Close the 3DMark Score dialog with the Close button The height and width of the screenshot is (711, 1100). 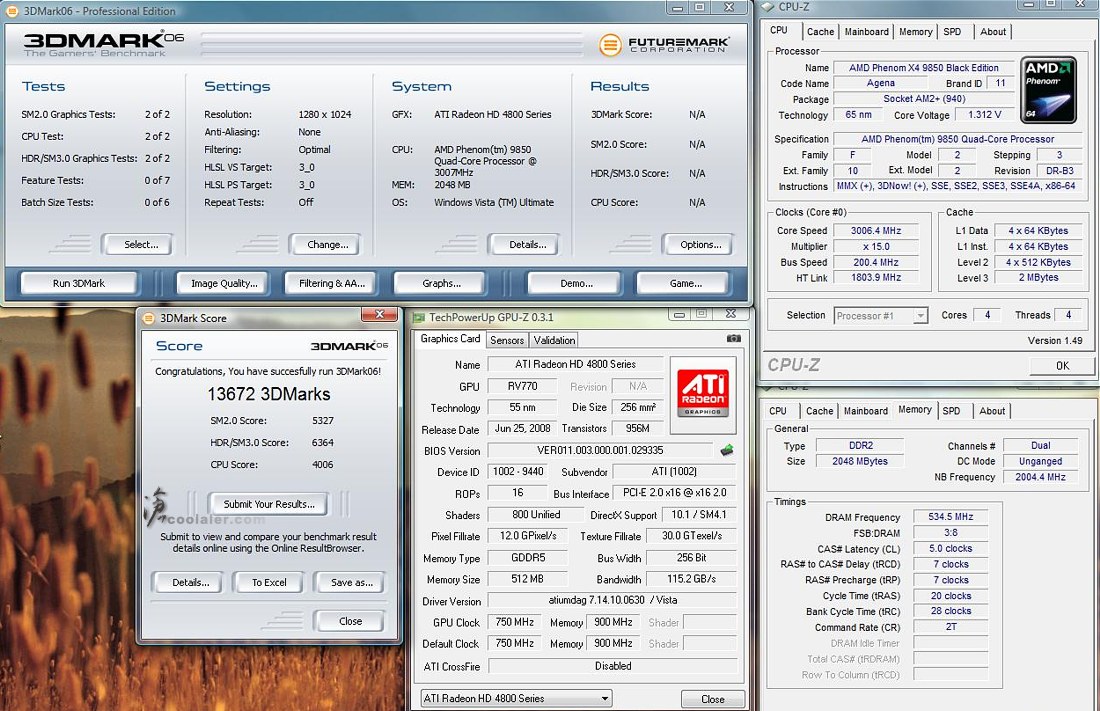click(x=350, y=621)
